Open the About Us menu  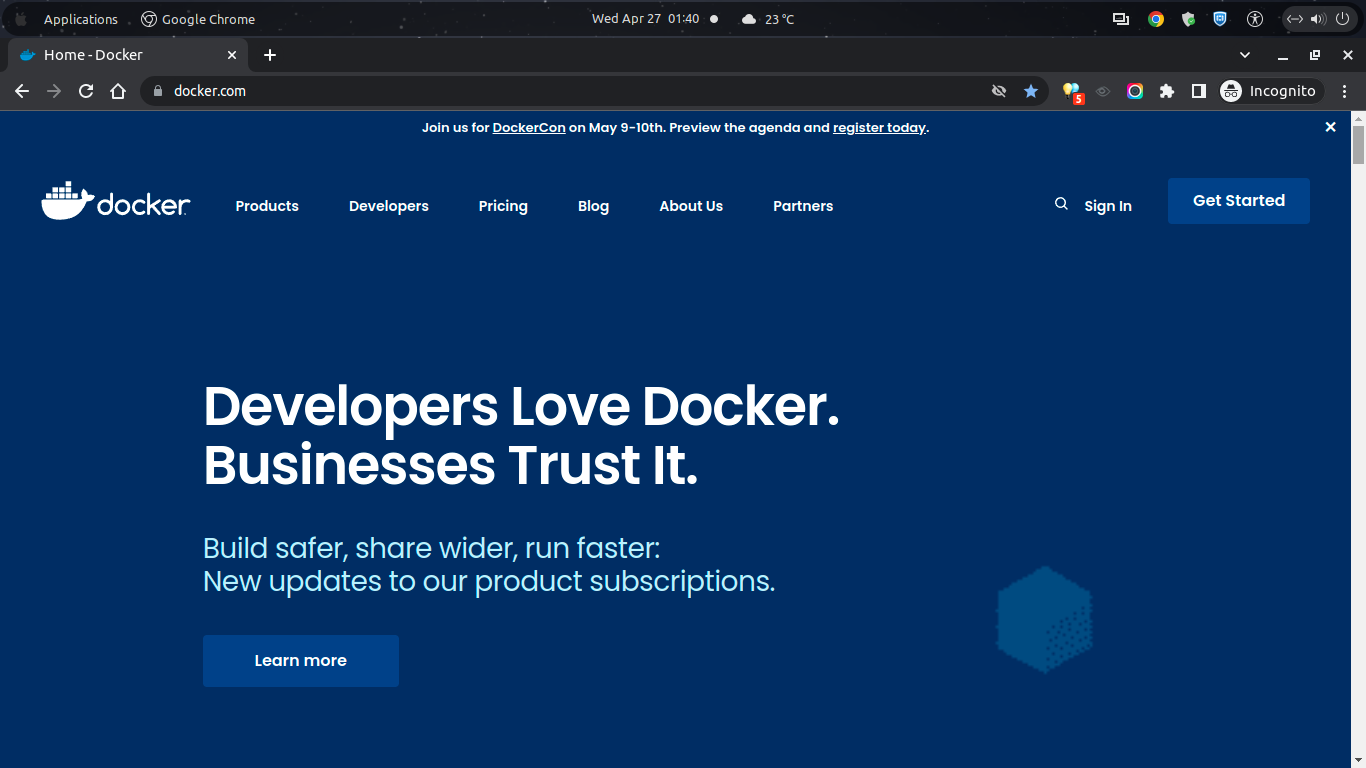(691, 206)
